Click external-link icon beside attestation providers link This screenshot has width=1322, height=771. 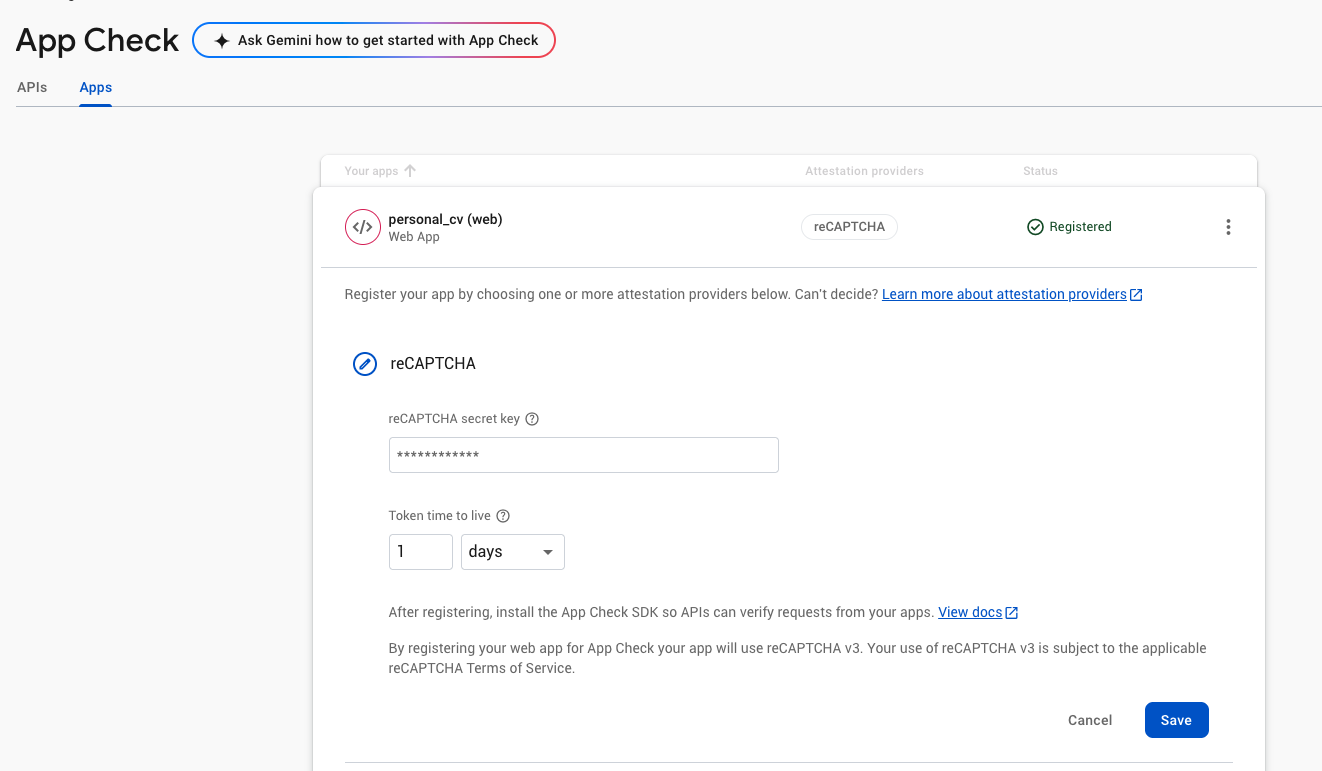coord(1136,295)
